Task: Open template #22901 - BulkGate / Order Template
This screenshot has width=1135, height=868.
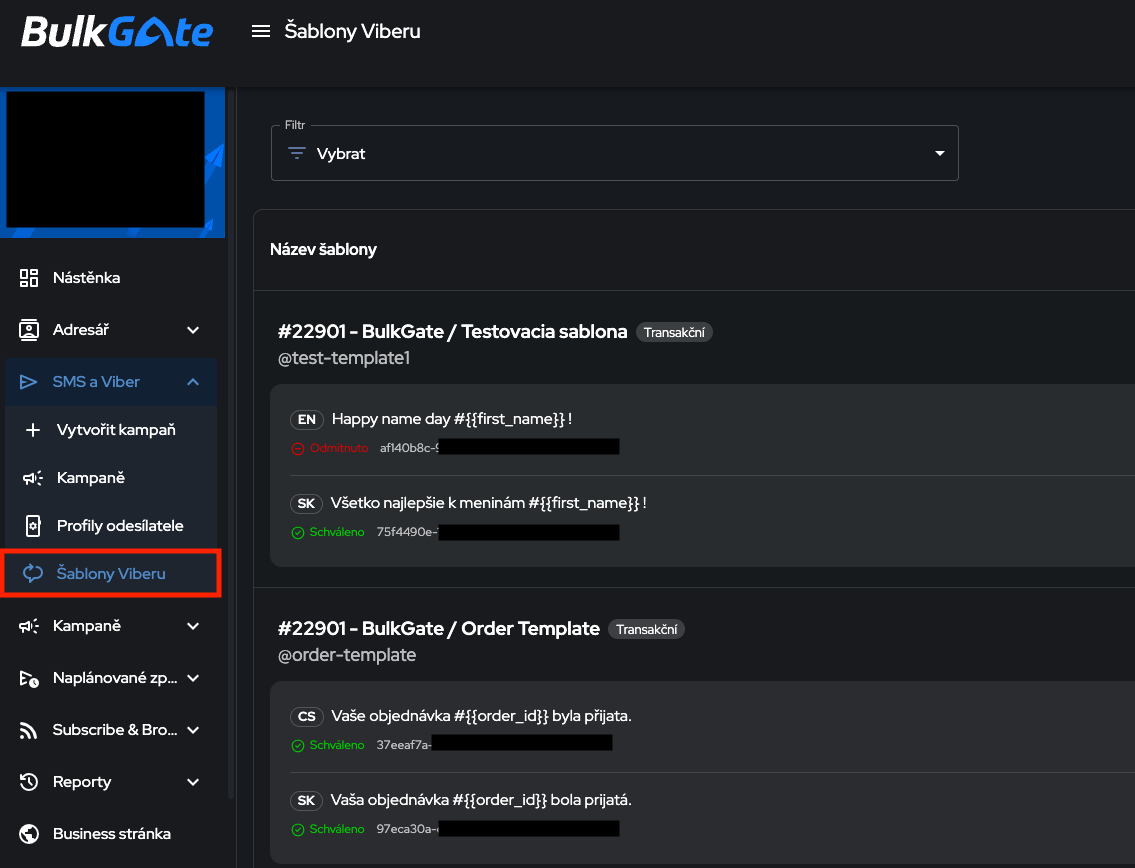Action: click(439, 628)
